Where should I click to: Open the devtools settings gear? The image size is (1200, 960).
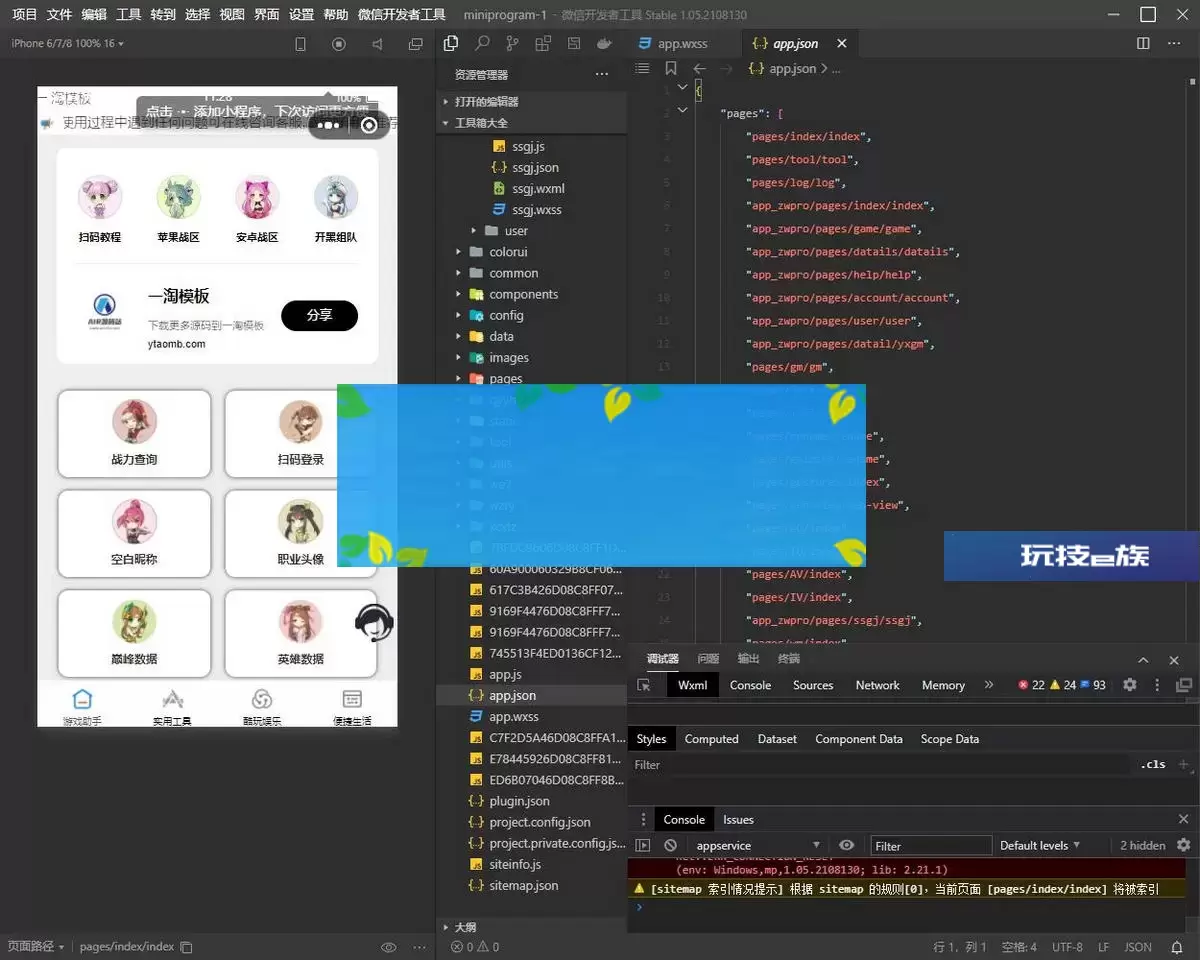1130,685
